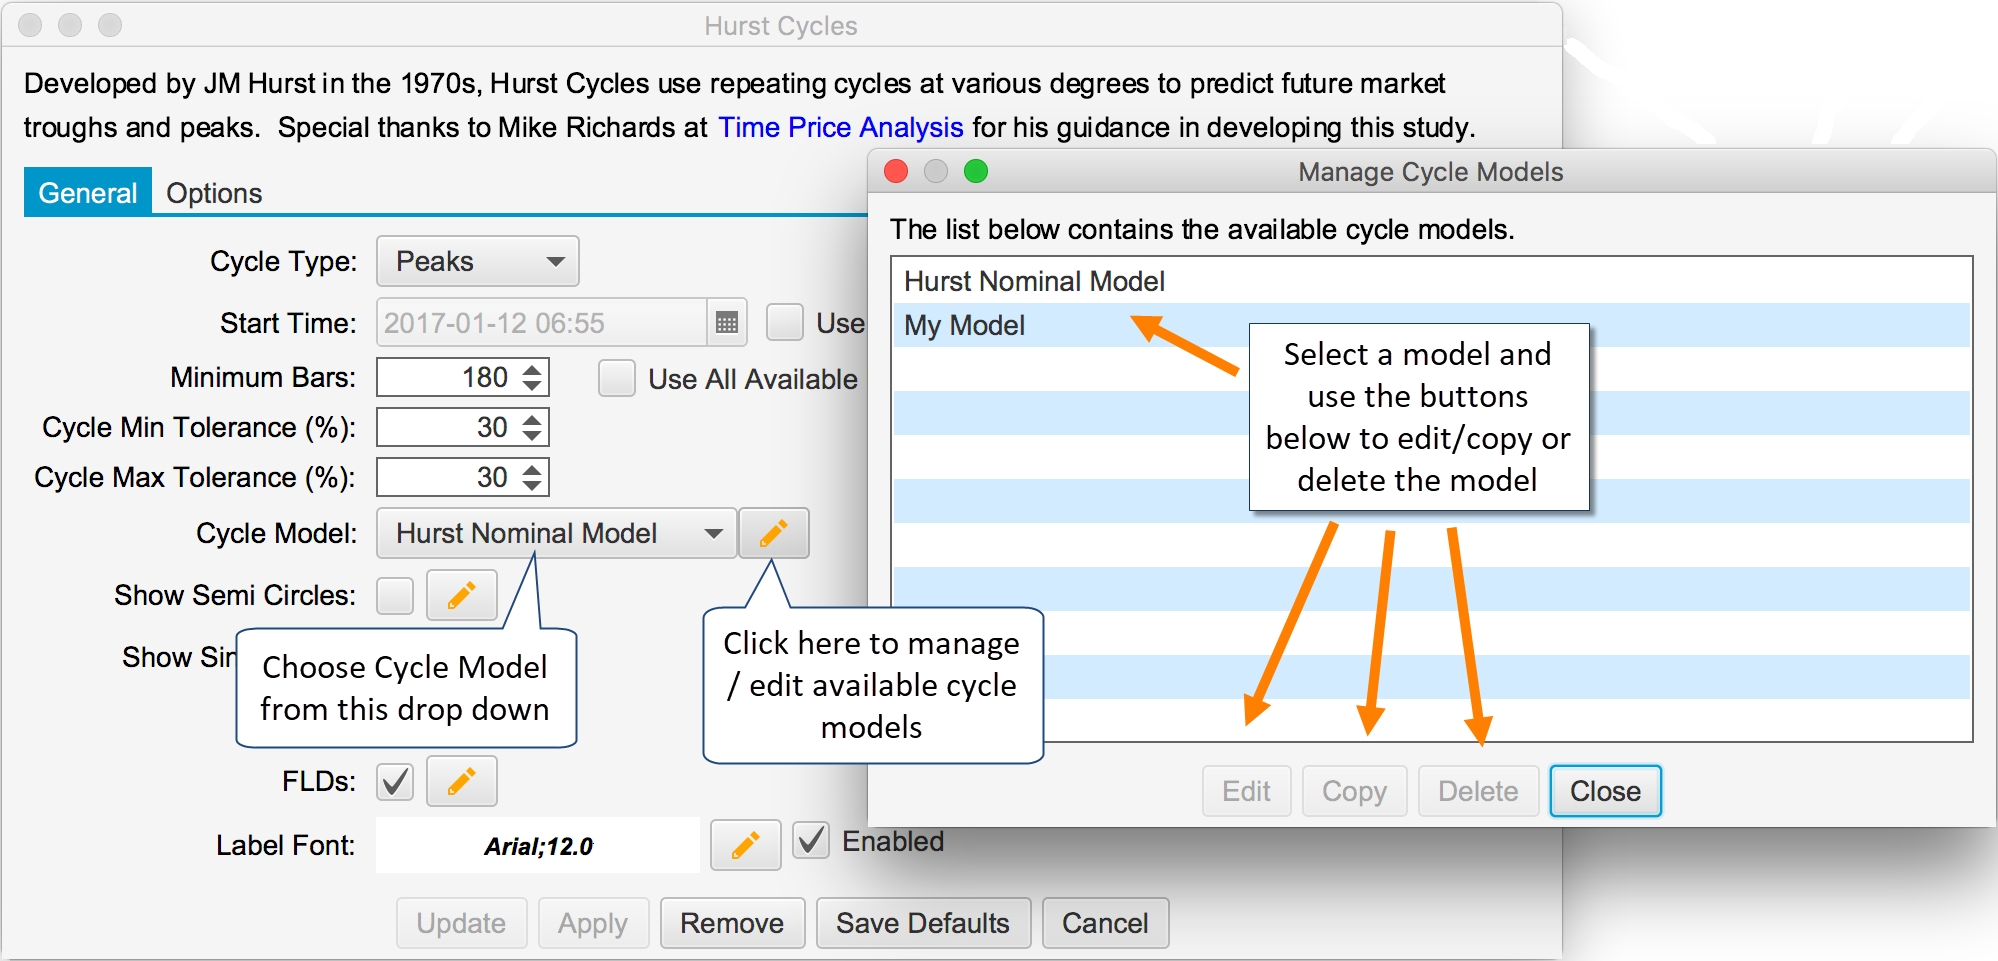Click the Apply button
Viewport: 1998px width, 961px height.
point(593,922)
